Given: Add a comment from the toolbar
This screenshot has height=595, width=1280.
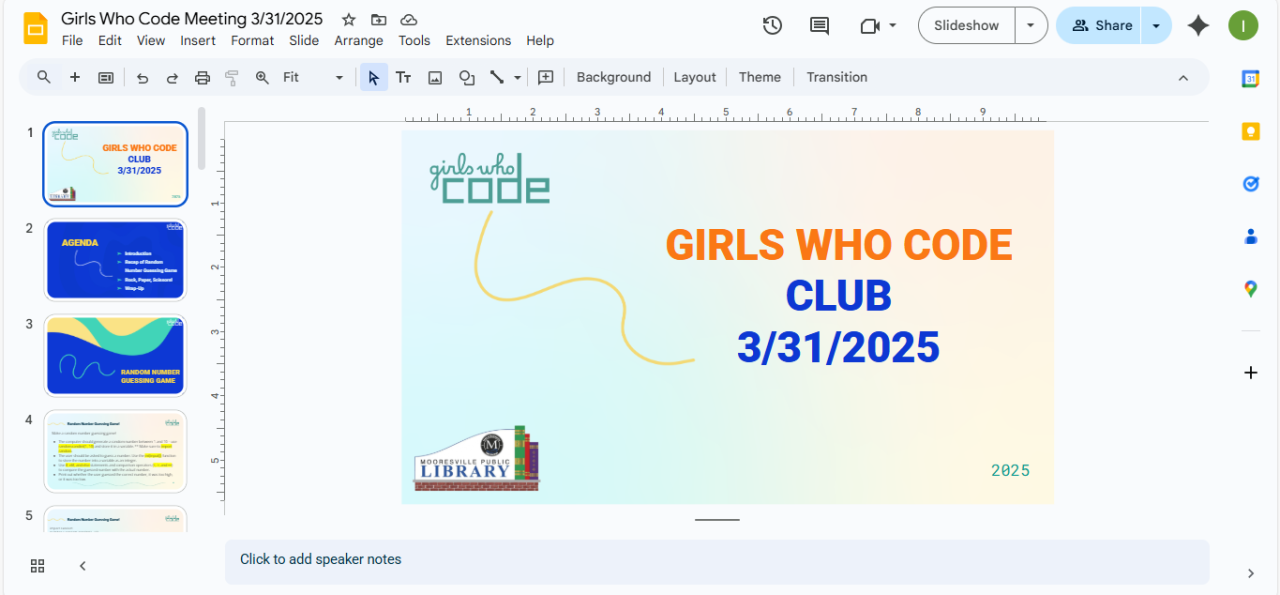Looking at the screenshot, I should (x=546, y=77).
